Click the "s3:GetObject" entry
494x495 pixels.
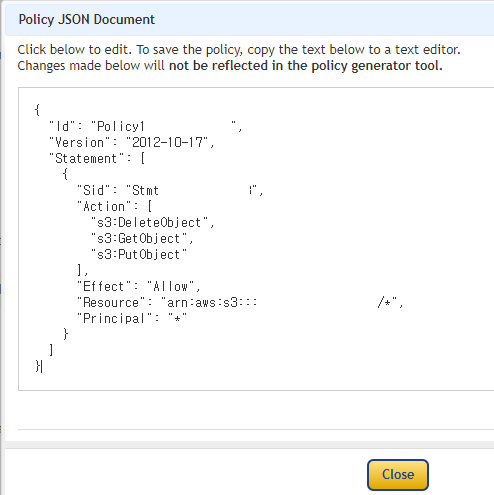(x=142, y=239)
